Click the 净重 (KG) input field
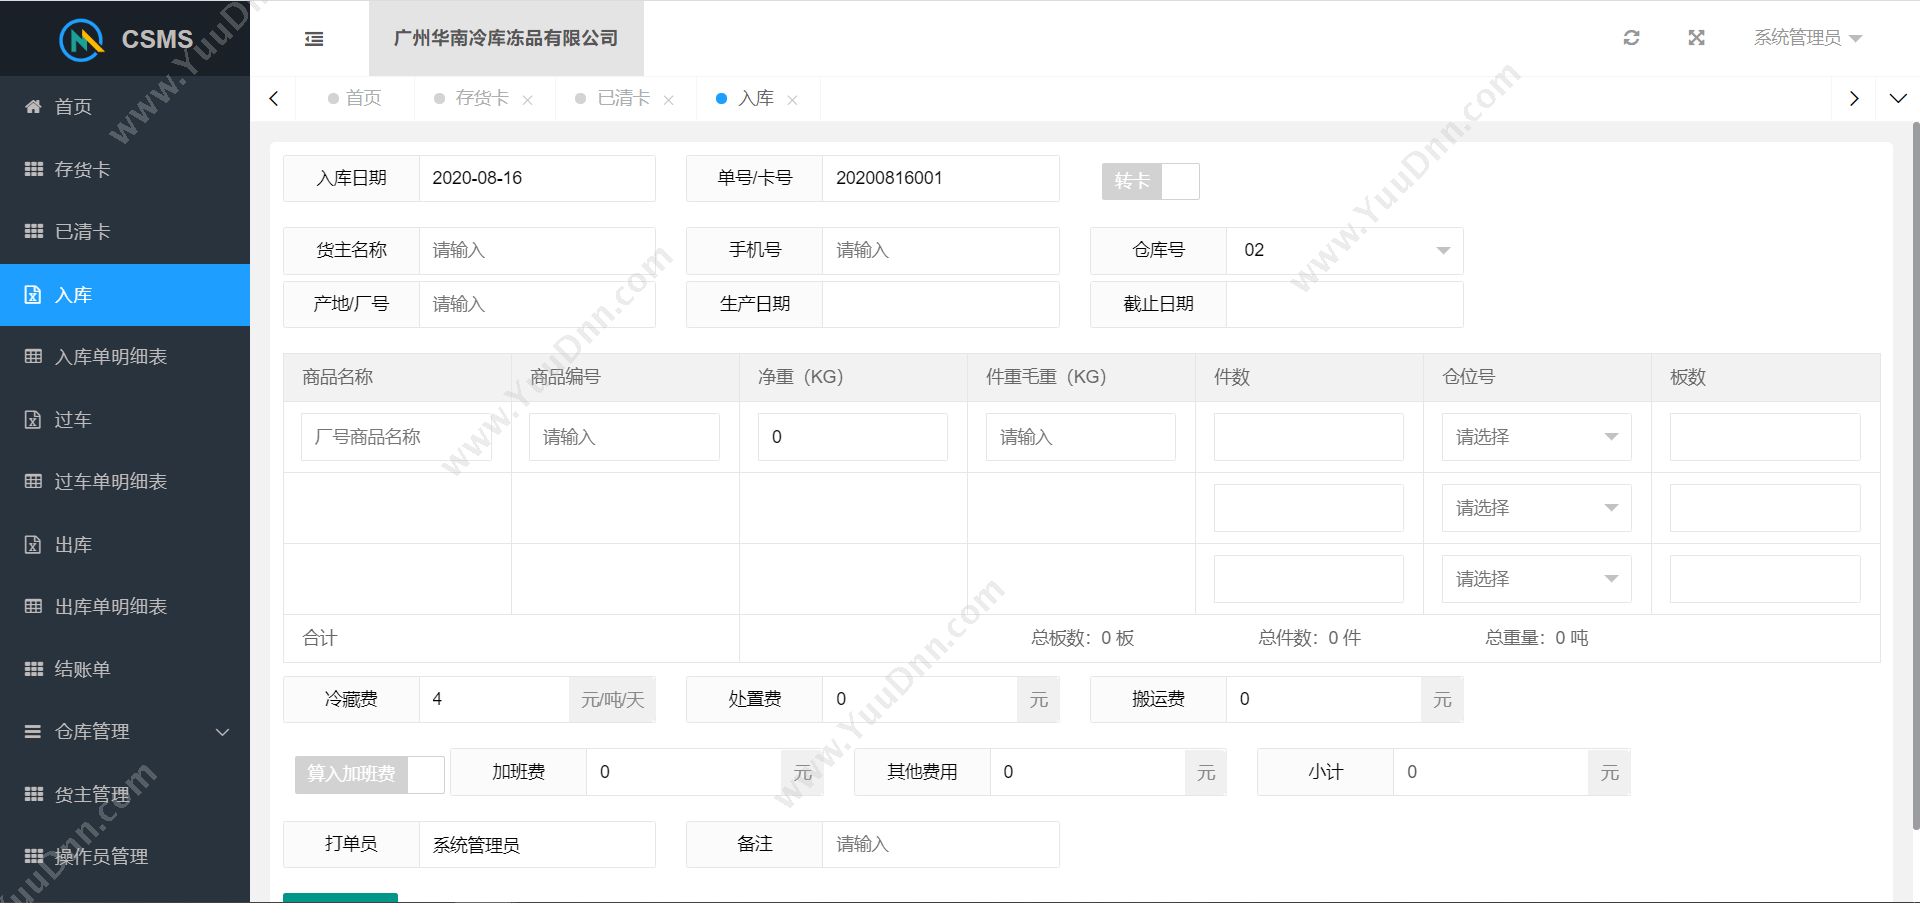Viewport: 1920px width, 903px height. [x=852, y=437]
